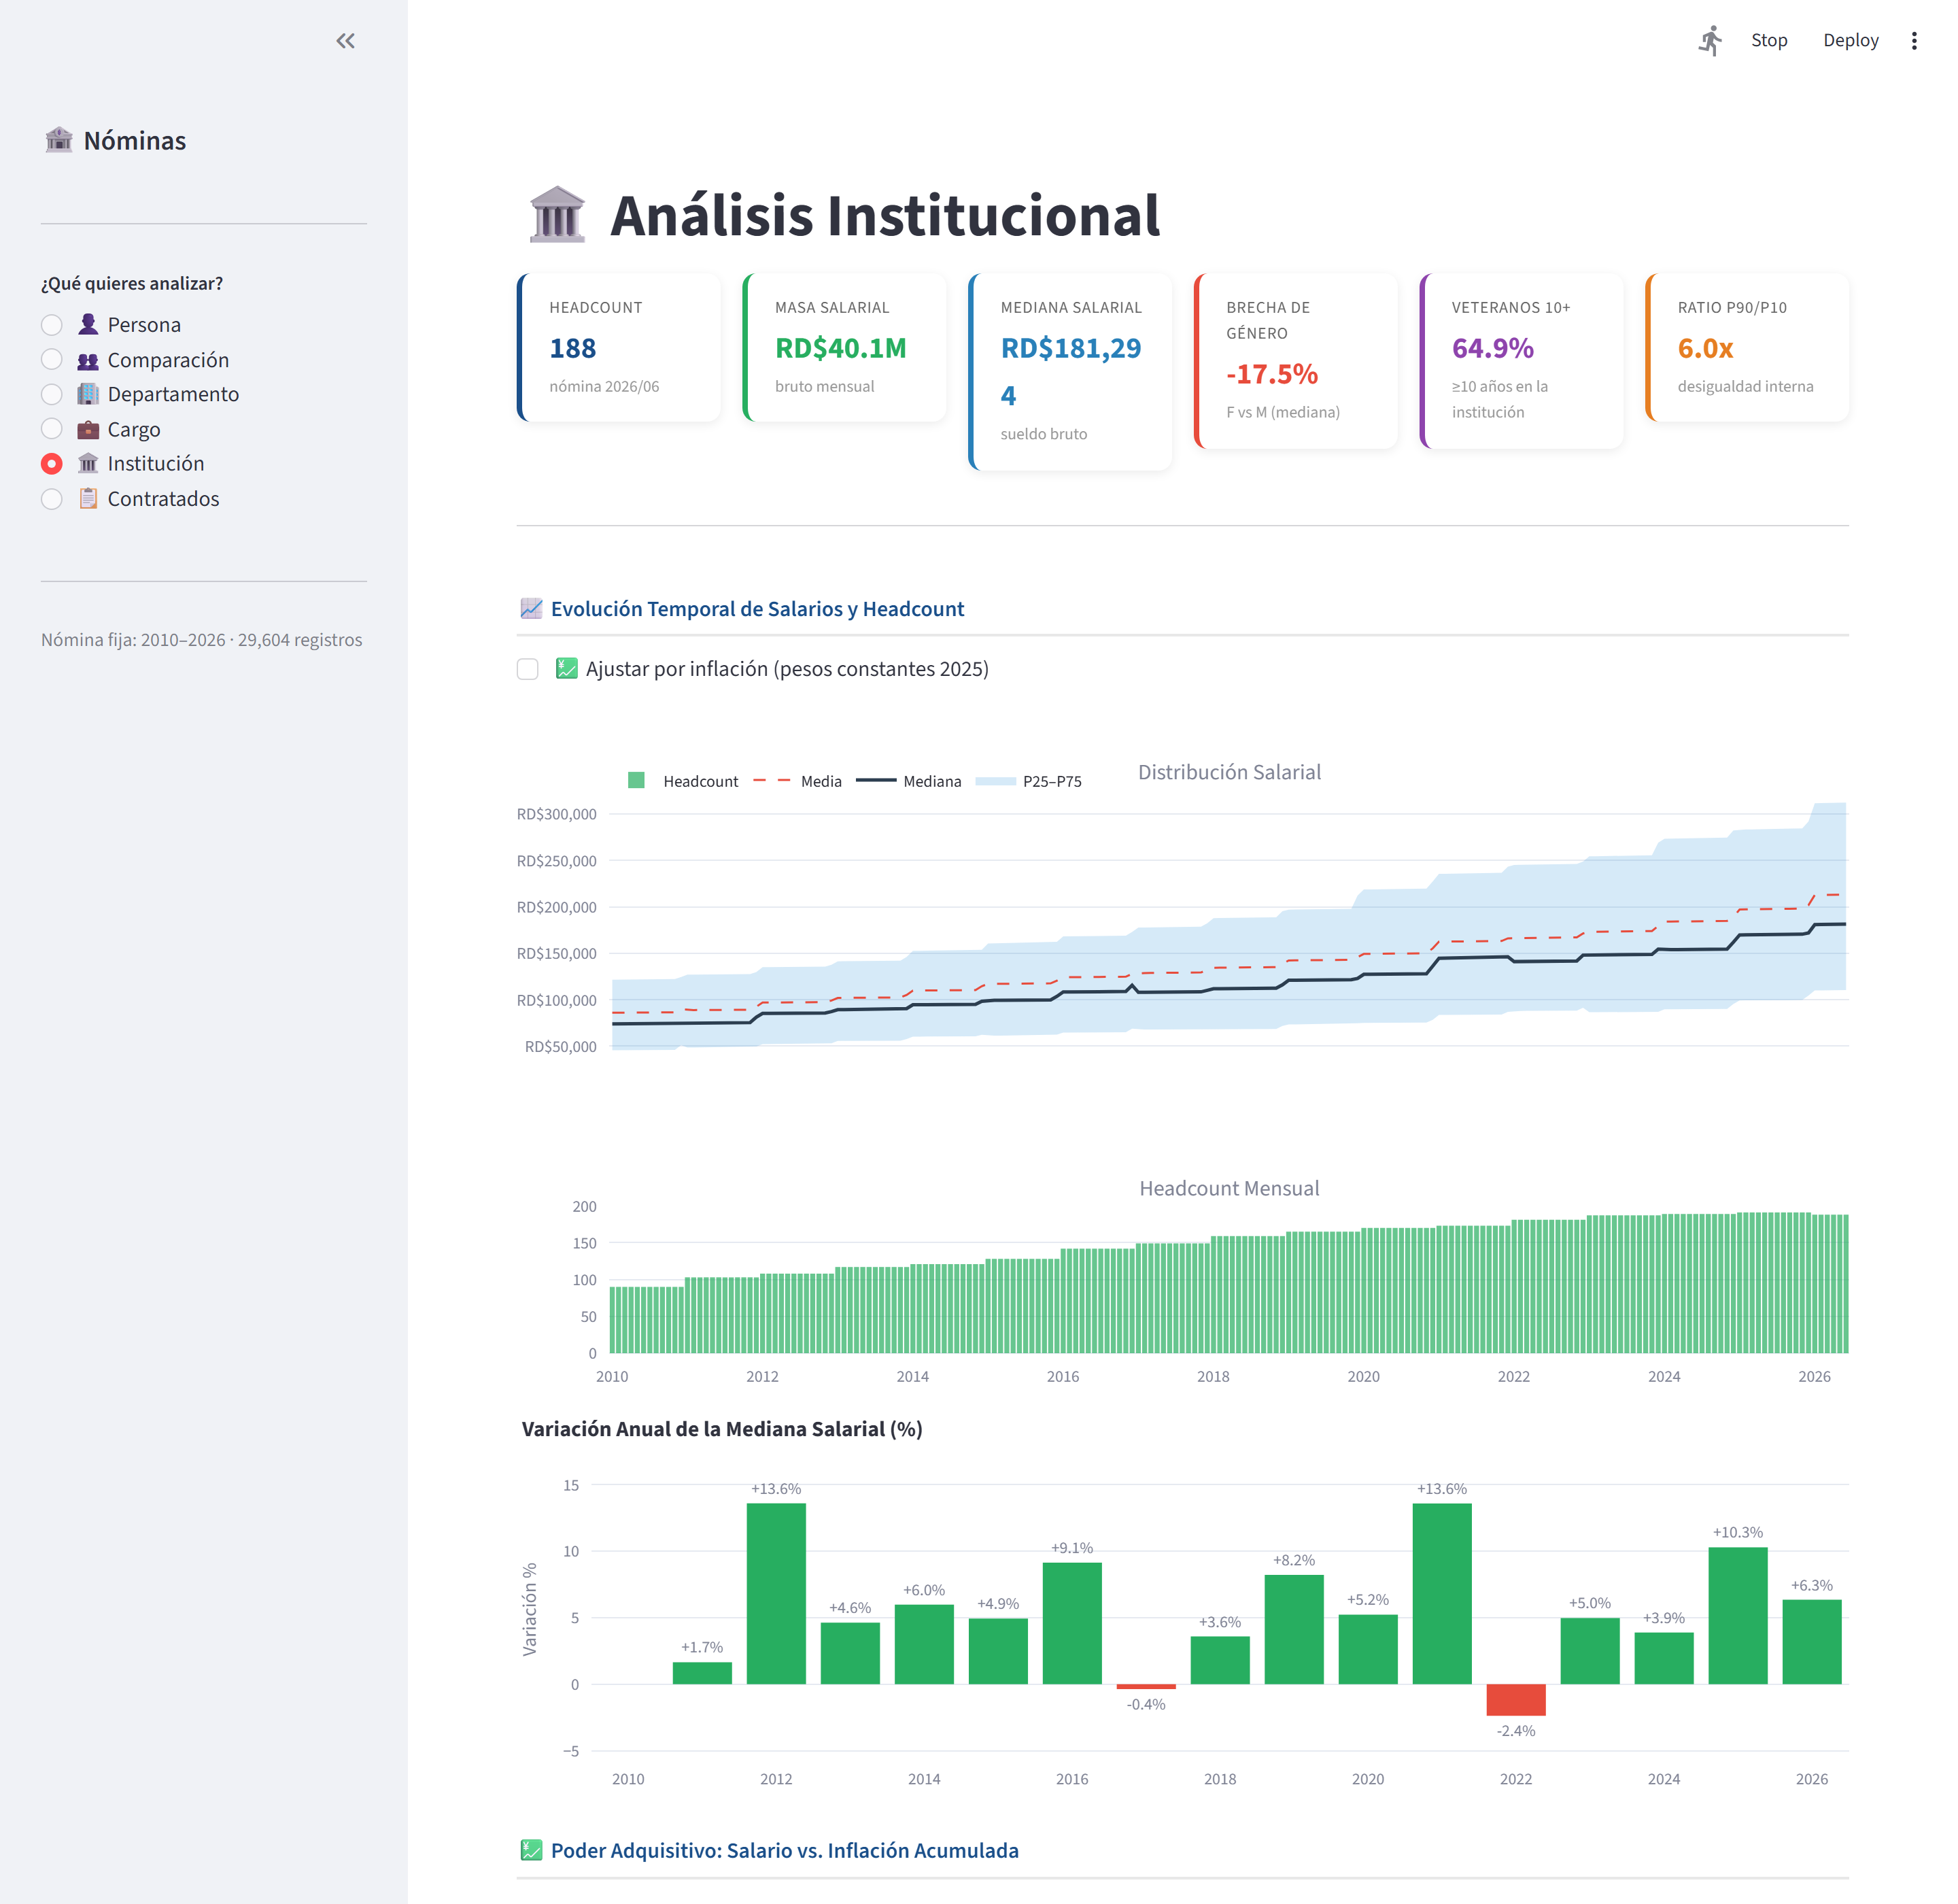Select the Cargo radio option
This screenshot has height=1904, width=1958.
pyautogui.click(x=52, y=429)
